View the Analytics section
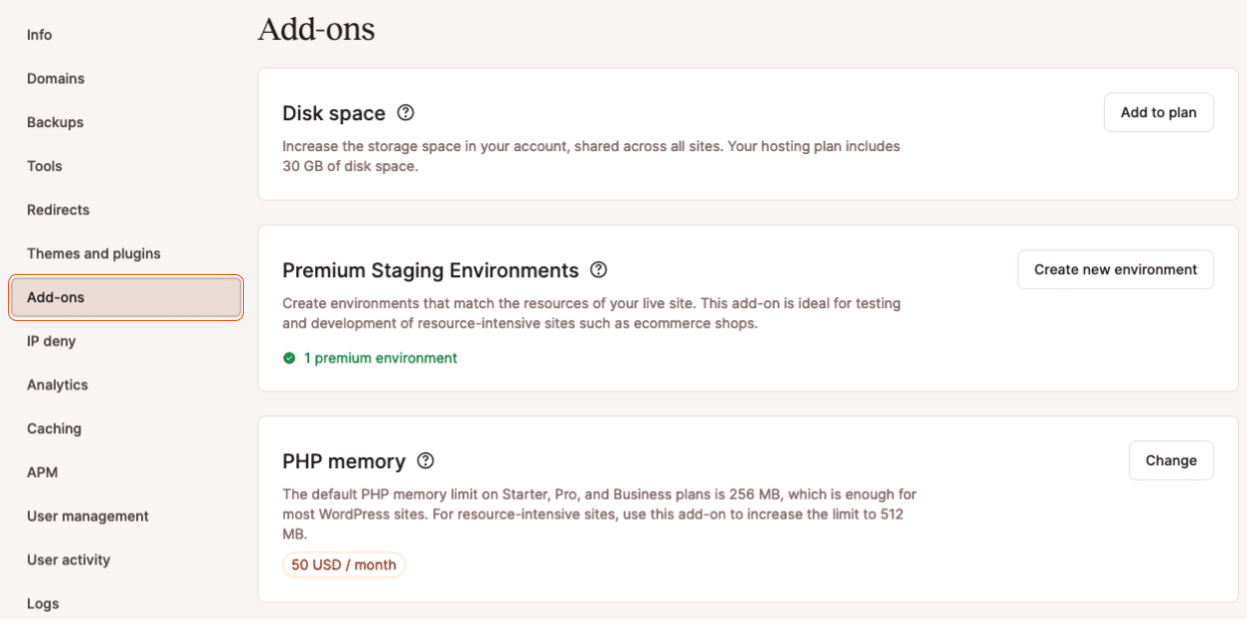1247x620 pixels. pyautogui.click(x=57, y=385)
